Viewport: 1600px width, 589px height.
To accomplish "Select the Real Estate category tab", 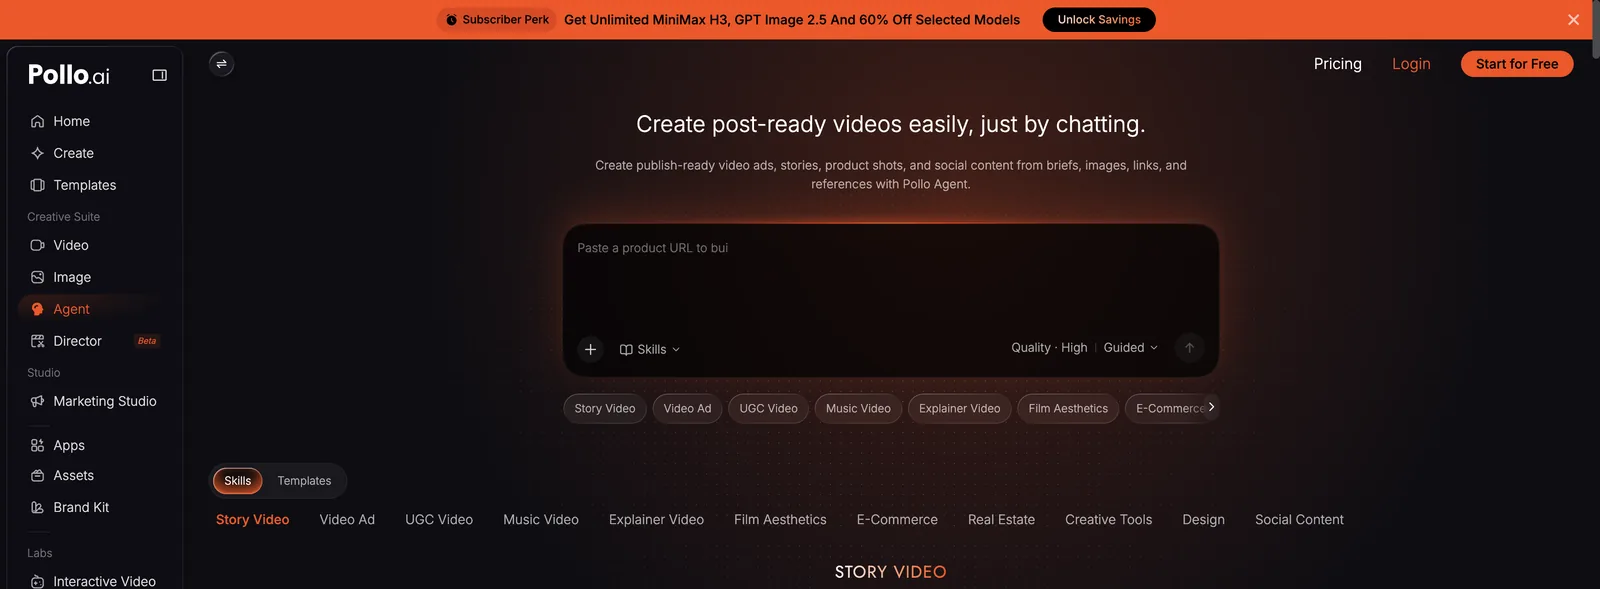I will [1001, 520].
